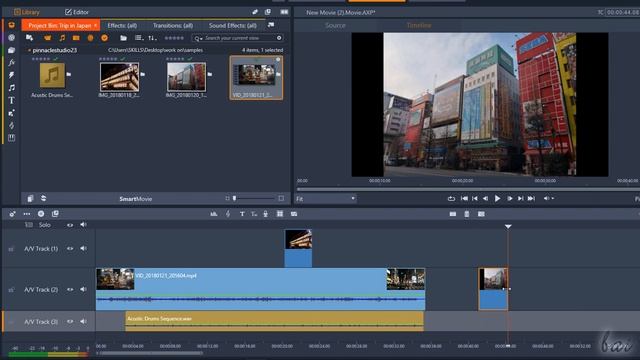Click the library search field

pos(239,38)
